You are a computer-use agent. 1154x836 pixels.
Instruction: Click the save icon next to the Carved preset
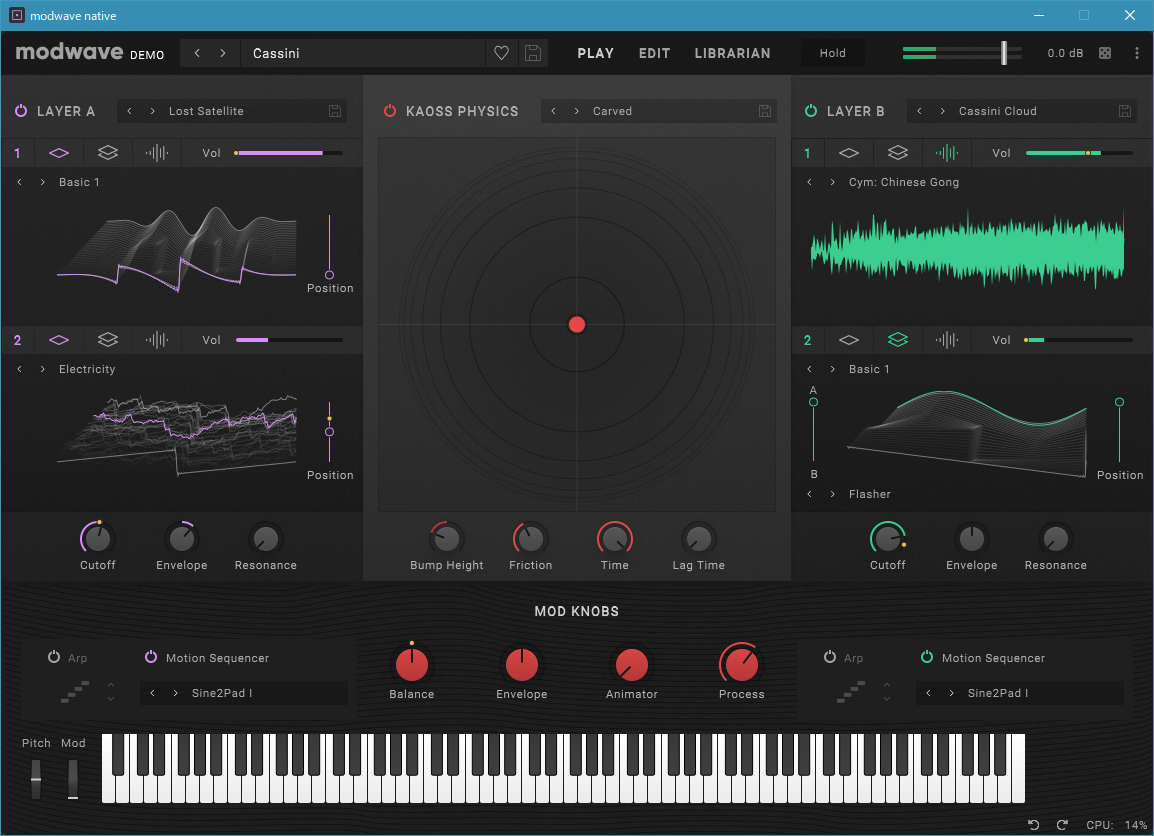tap(765, 111)
